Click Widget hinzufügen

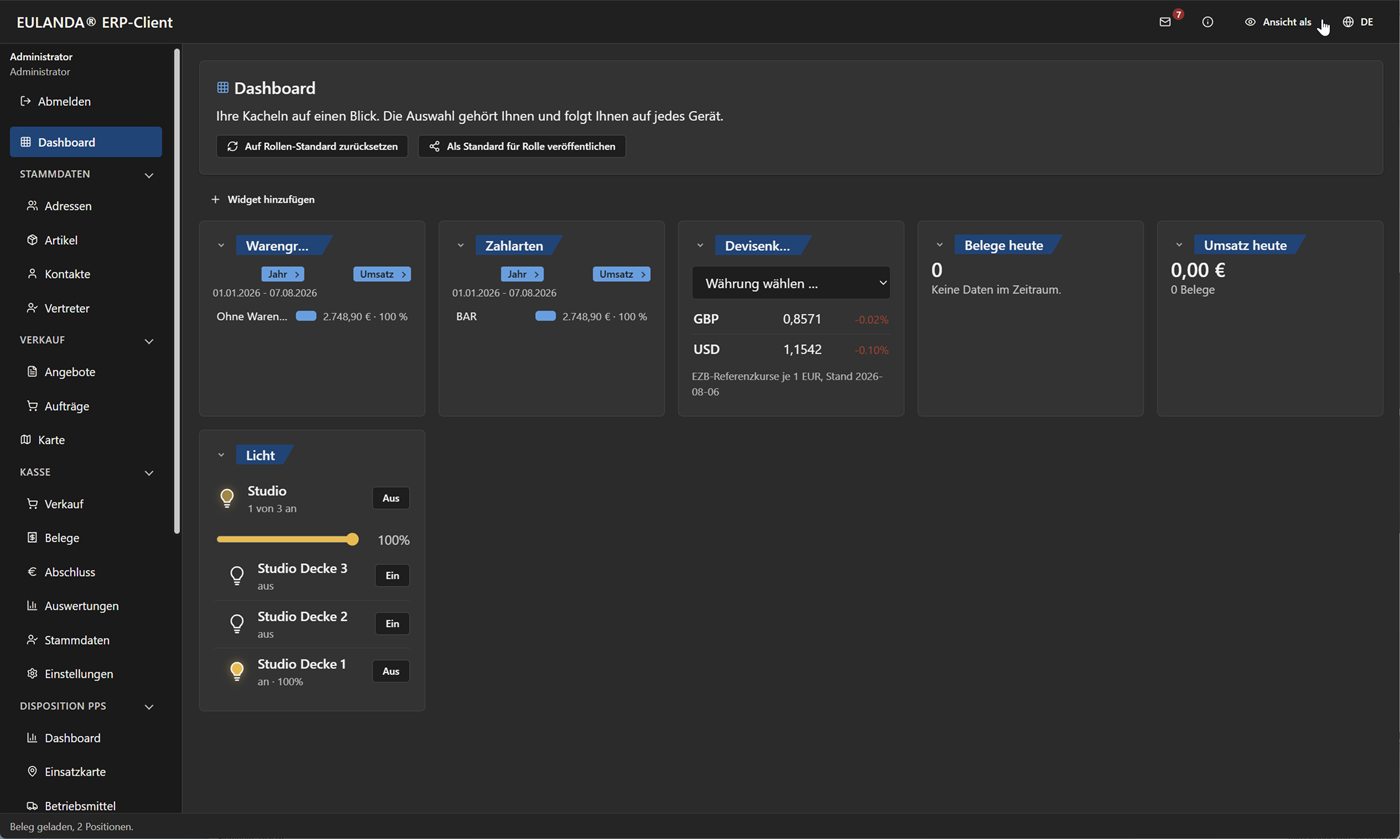pyautogui.click(x=263, y=199)
